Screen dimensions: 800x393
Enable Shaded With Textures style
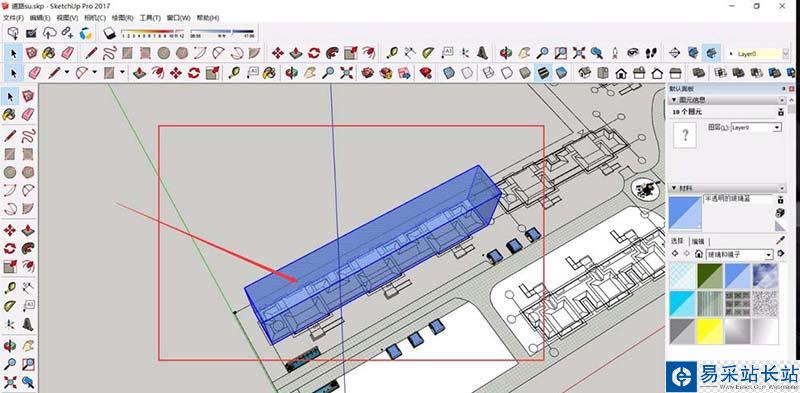point(543,73)
